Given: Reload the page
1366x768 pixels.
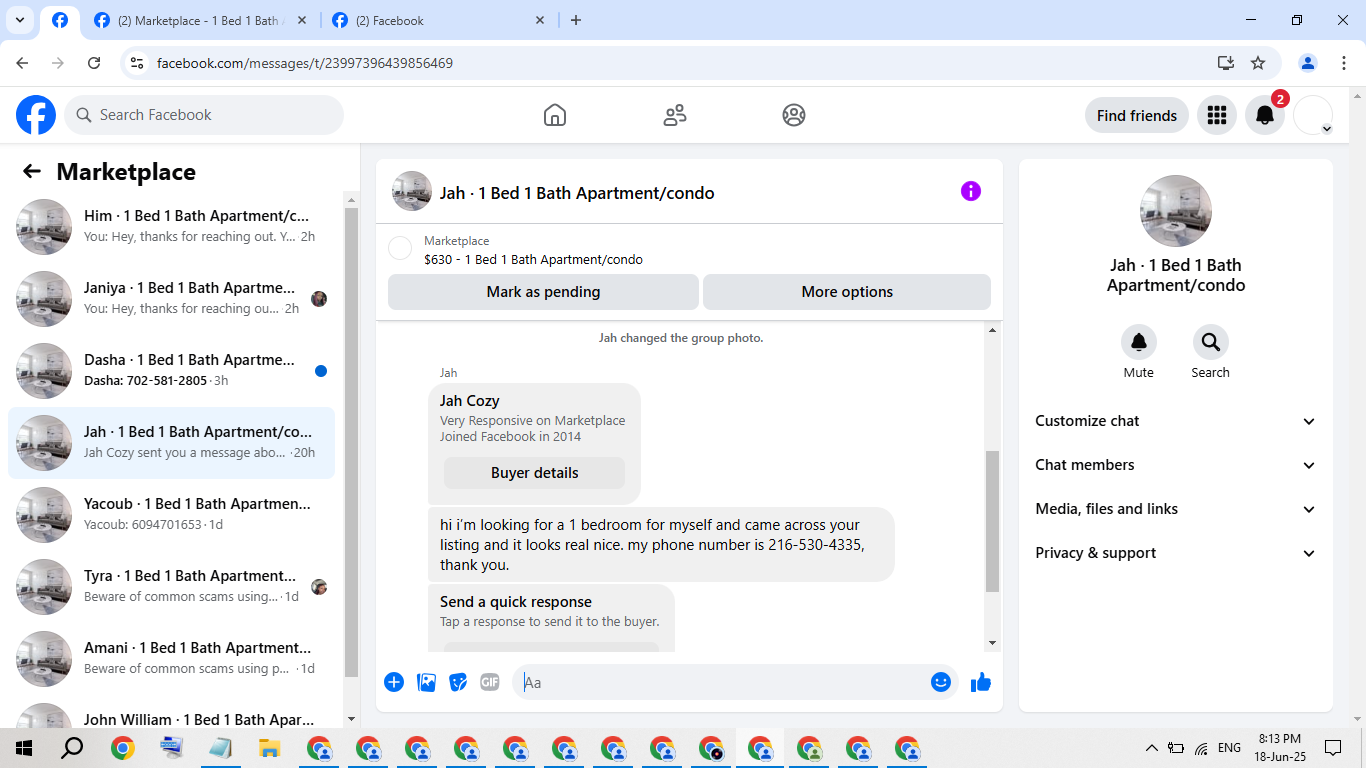Looking at the screenshot, I should pos(94,63).
